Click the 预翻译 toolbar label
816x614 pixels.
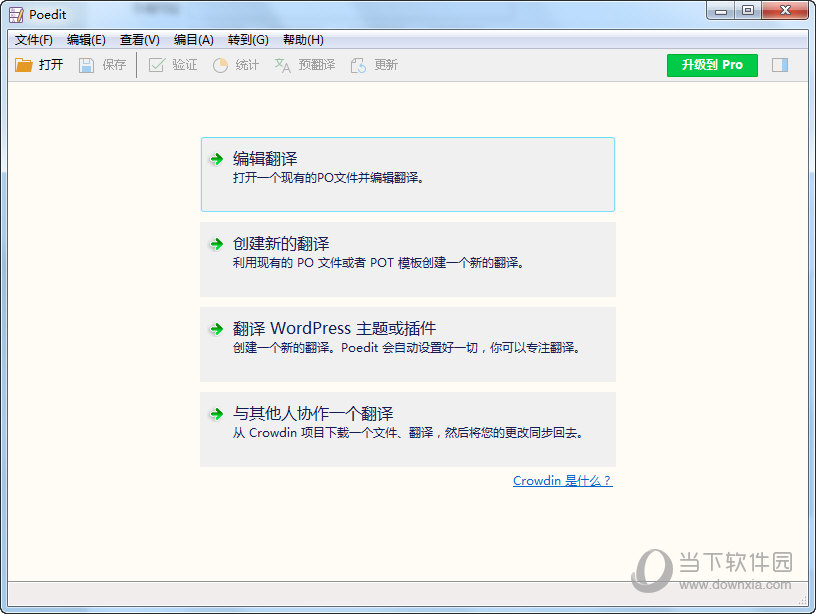pos(317,65)
